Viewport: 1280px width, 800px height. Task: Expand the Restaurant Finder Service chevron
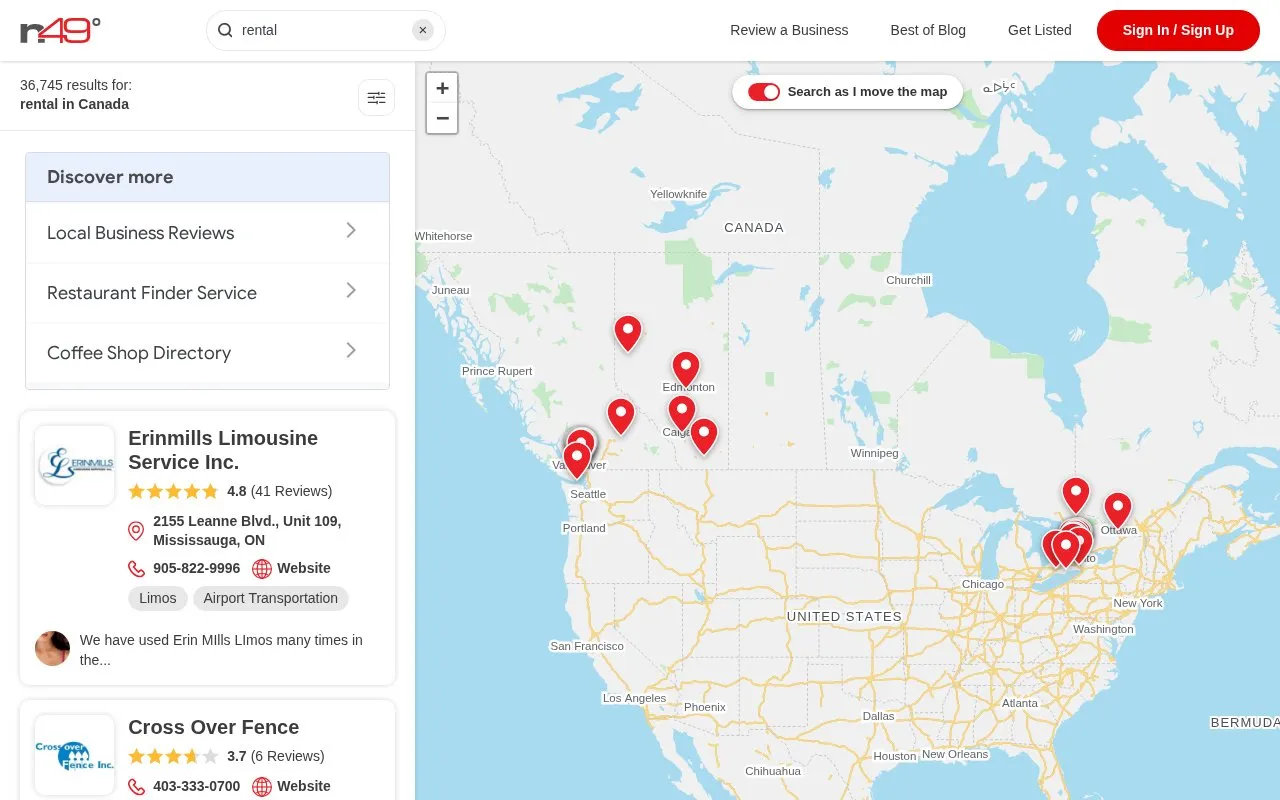point(351,291)
